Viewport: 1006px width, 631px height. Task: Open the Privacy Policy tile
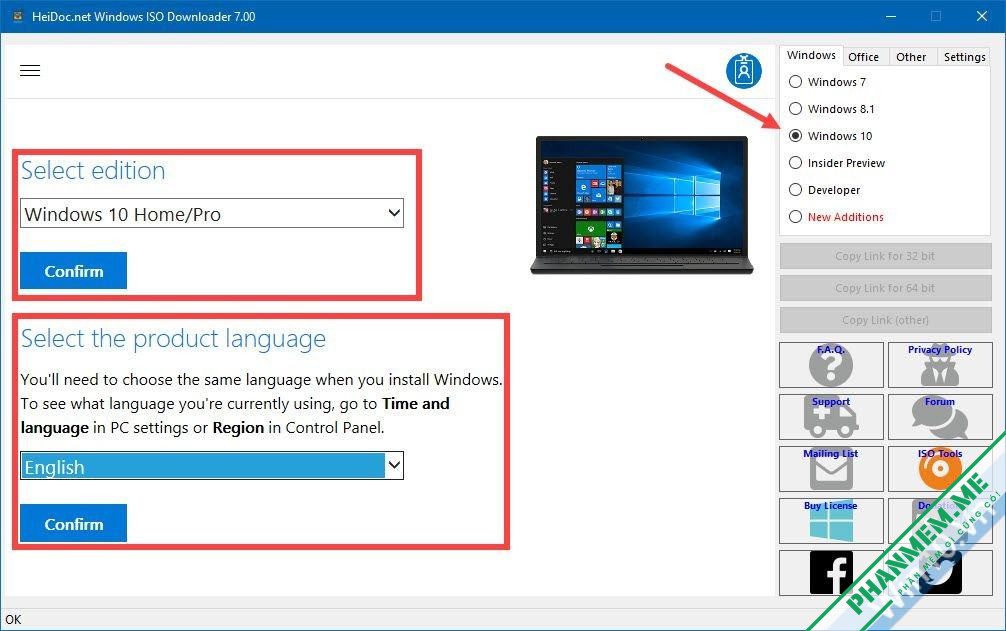pyautogui.click(x=940, y=365)
